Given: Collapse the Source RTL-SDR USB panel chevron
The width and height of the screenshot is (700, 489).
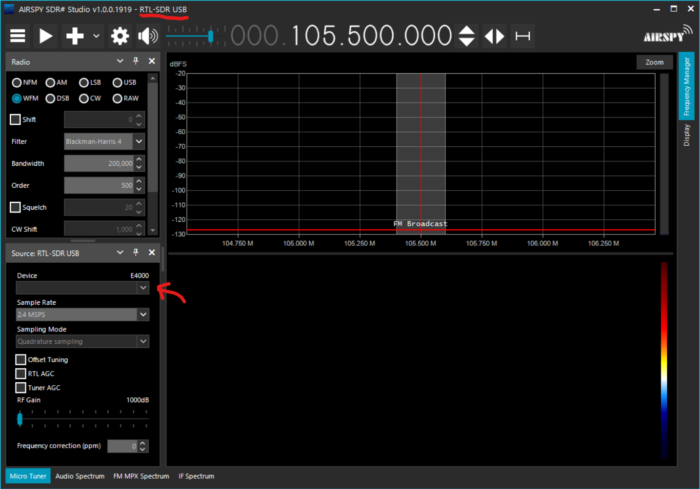Looking at the screenshot, I should [x=120, y=253].
